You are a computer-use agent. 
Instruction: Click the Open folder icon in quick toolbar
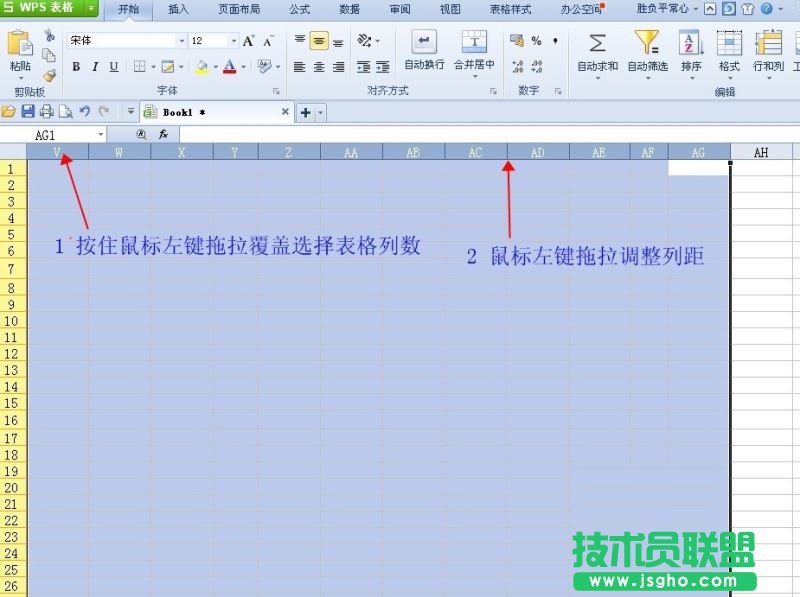point(9,111)
